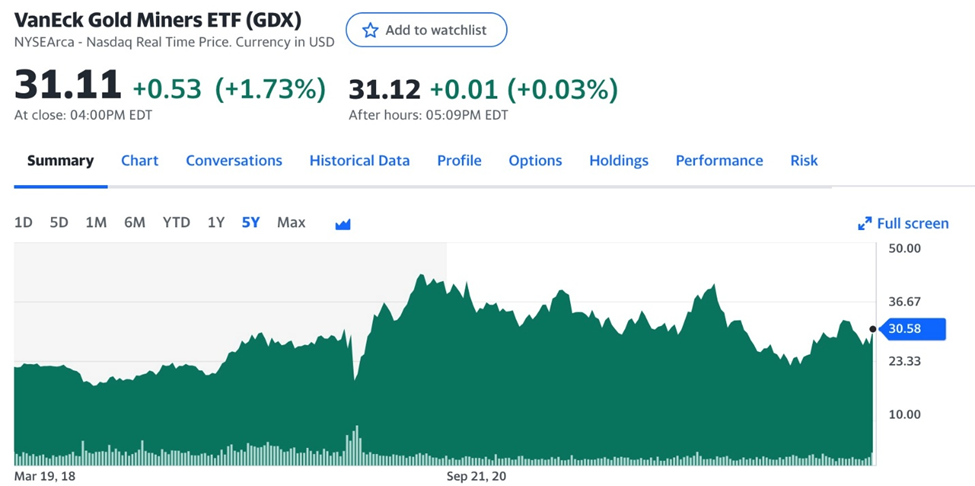Select the 5D time range
The height and width of the screenshot is (486, 975).
tap(59, 222)
